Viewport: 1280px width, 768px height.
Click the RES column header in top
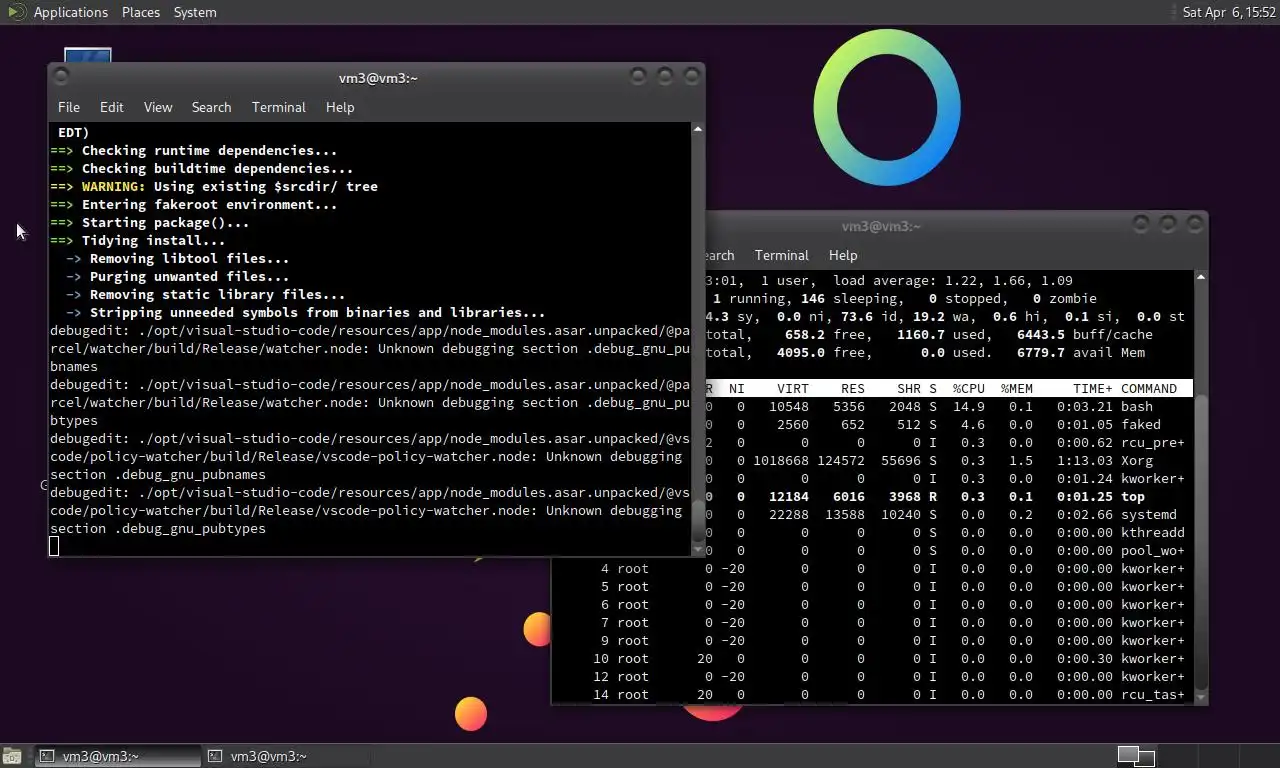coord(853,388)
